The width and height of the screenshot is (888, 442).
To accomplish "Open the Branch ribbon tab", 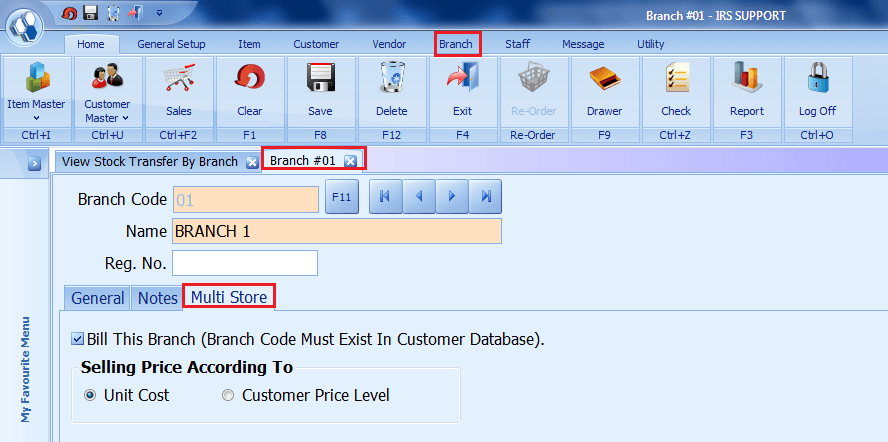I will pos(456,44).
